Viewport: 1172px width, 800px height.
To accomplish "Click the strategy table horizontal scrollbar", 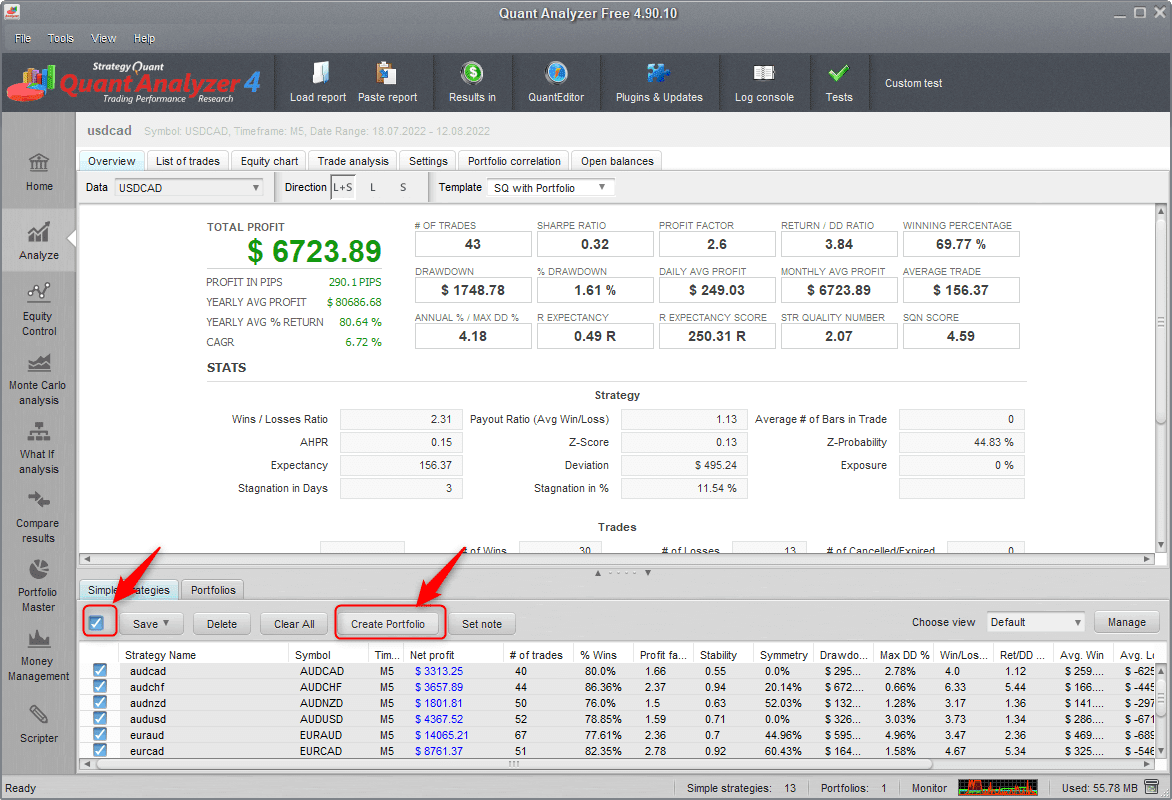I will pos(514,763).
